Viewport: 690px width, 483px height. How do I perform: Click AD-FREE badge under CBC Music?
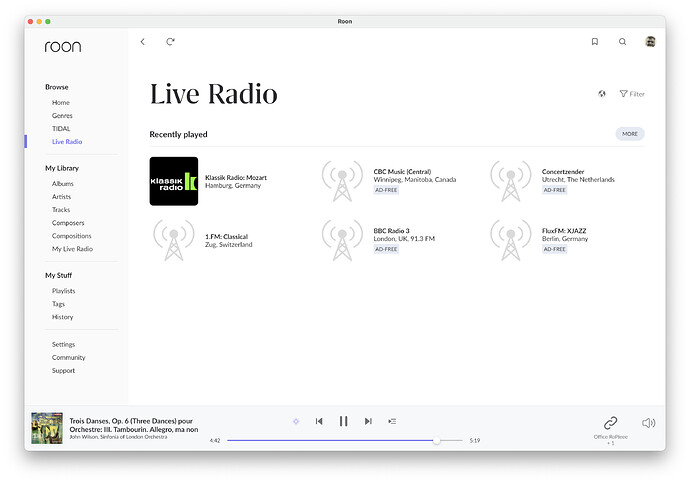point(386,190)
